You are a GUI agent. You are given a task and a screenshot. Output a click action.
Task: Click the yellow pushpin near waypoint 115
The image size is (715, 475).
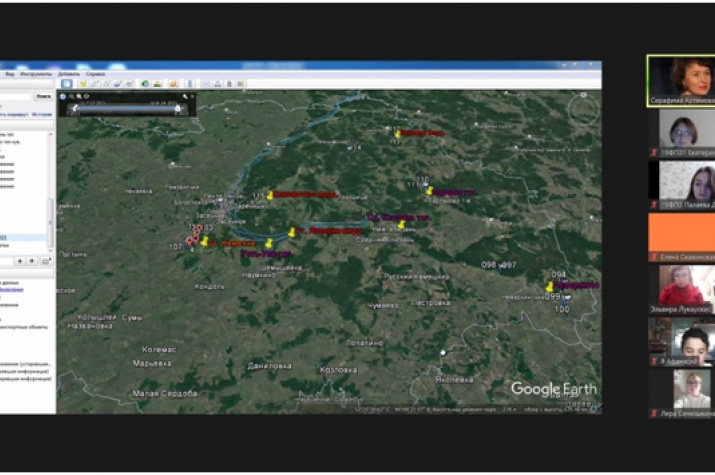[x=270, y=195]
